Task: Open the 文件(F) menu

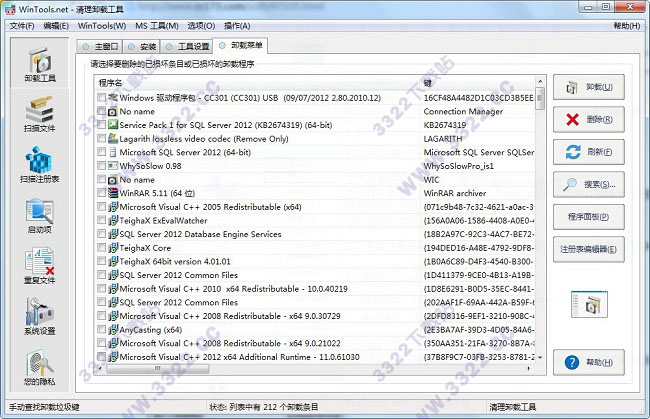Action: 22,26
